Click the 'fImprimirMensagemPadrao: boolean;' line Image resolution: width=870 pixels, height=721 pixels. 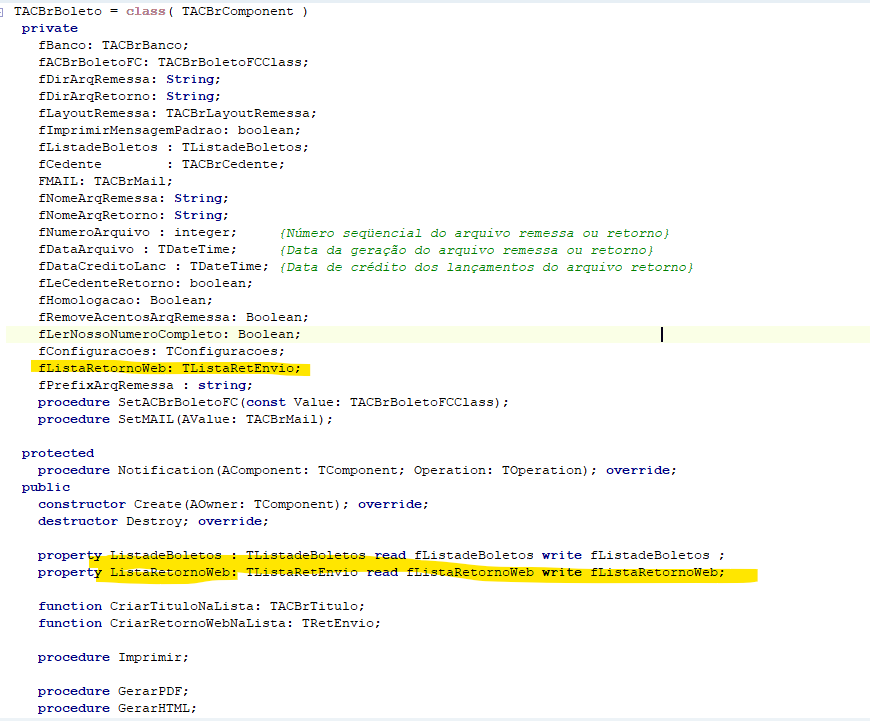click(169, 130)
